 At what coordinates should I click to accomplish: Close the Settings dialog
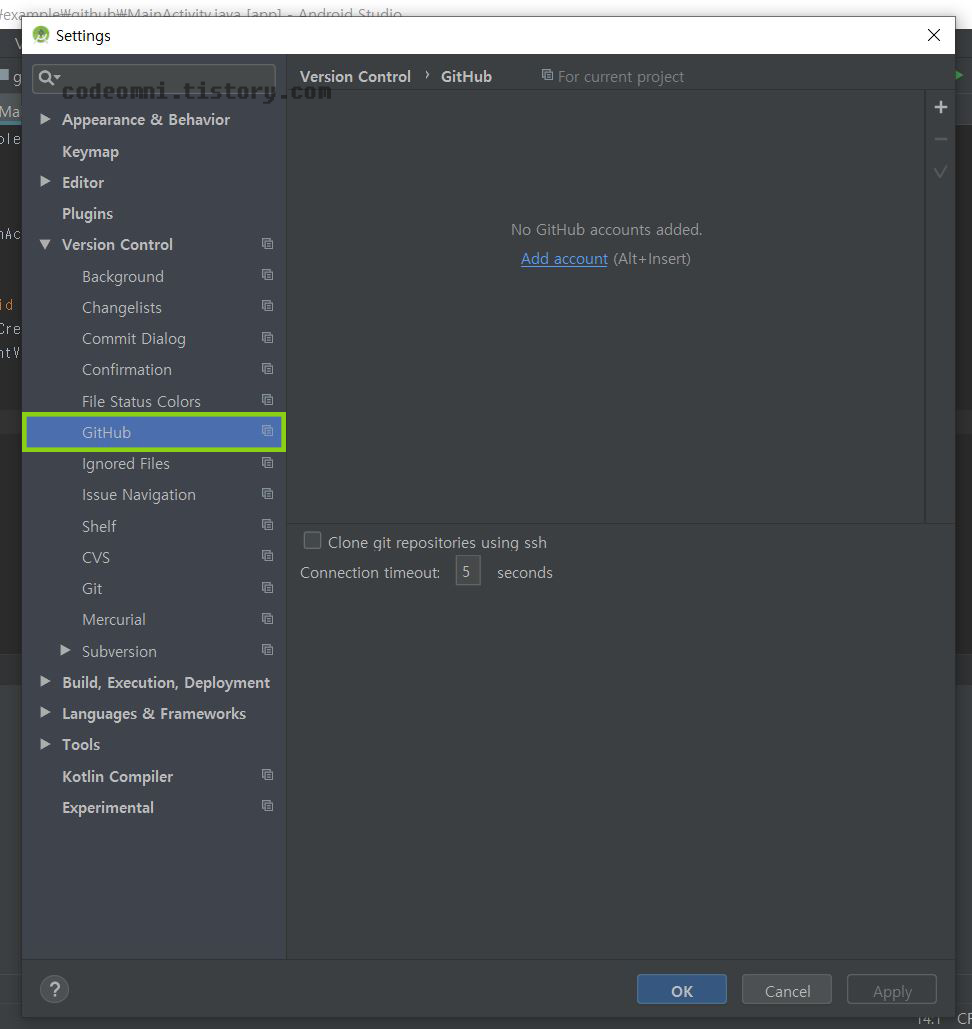tap(934, 35)
